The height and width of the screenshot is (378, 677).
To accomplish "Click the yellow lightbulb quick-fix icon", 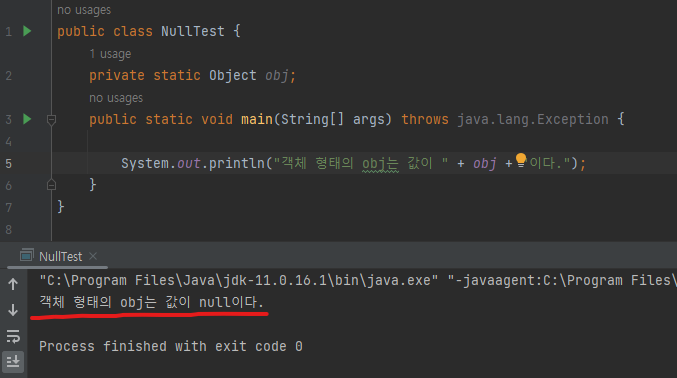I will [521, 160].
